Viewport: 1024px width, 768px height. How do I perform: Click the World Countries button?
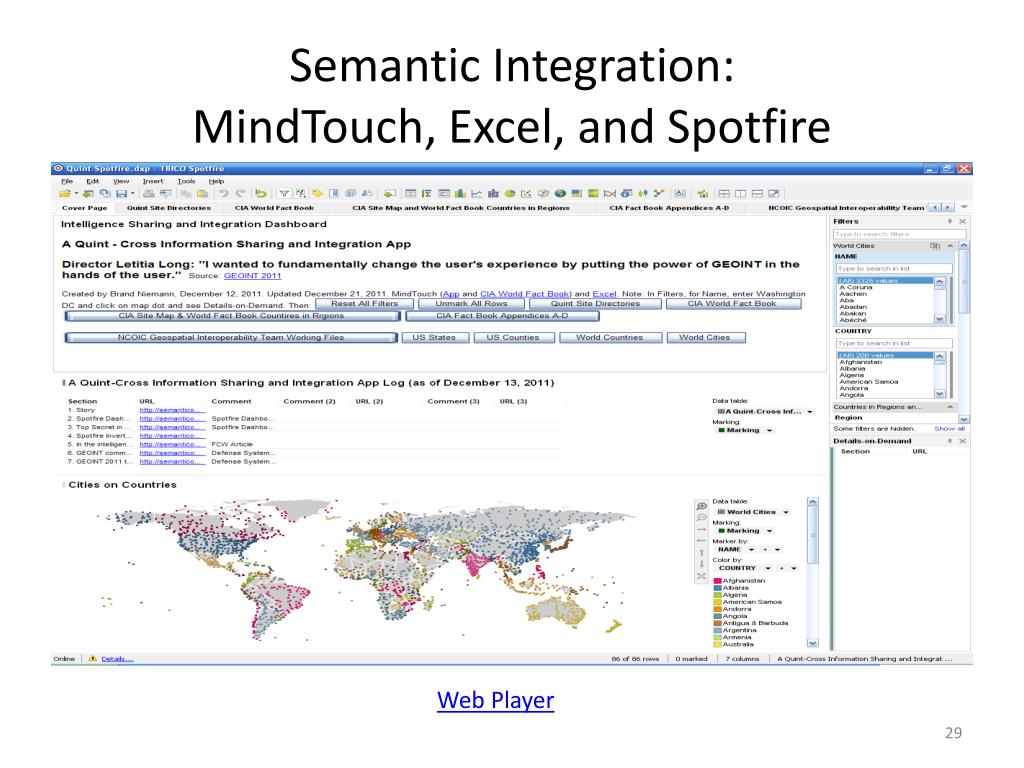click(609, 338)
